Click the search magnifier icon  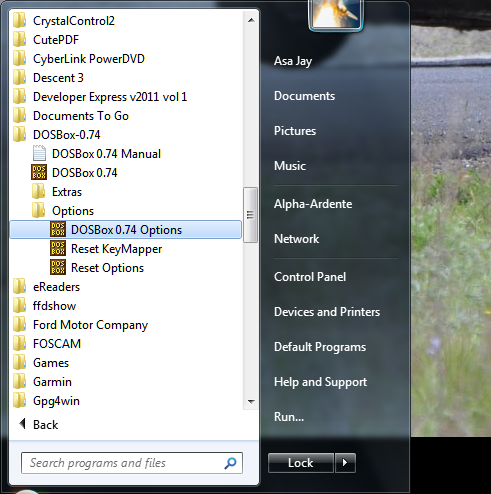[x=230, y=463]
